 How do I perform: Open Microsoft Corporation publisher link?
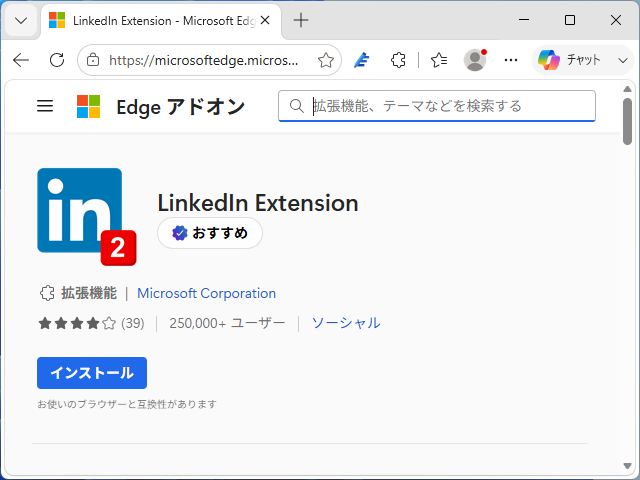click(207, 293)
